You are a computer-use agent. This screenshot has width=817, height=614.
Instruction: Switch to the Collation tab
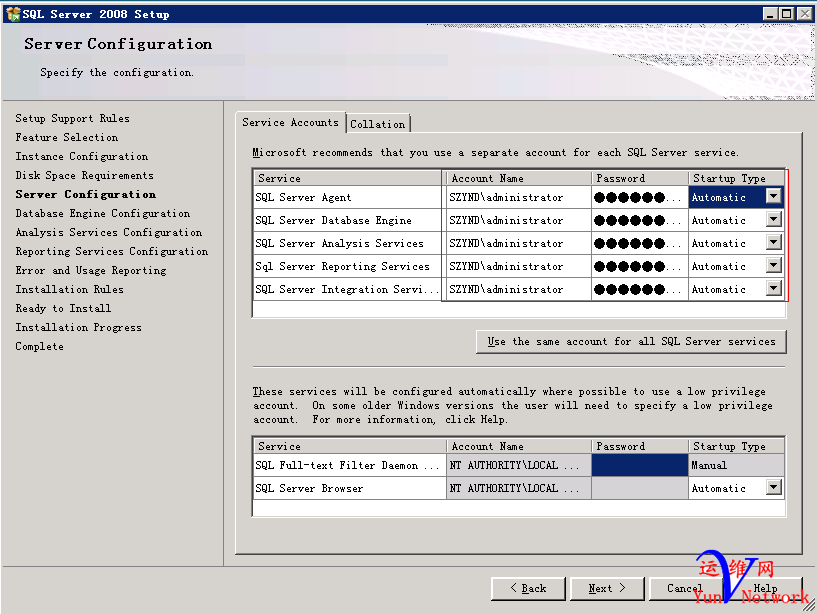[x=378, y=124]
